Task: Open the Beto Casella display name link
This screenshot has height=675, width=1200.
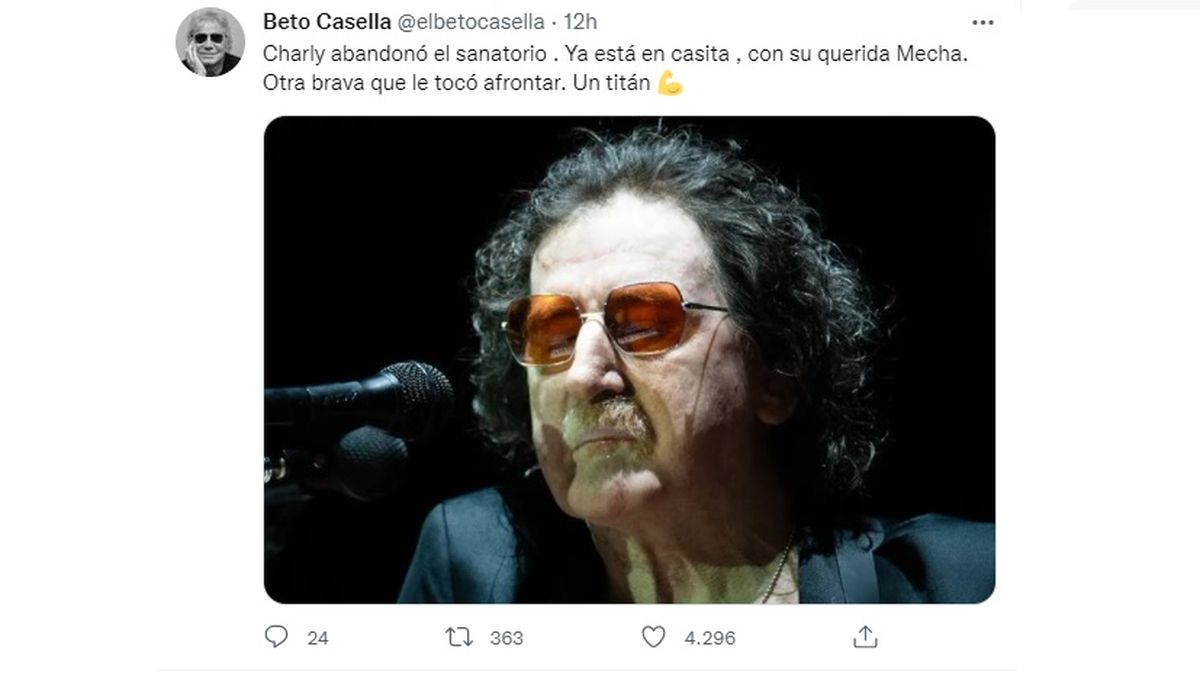Action: 328,21
